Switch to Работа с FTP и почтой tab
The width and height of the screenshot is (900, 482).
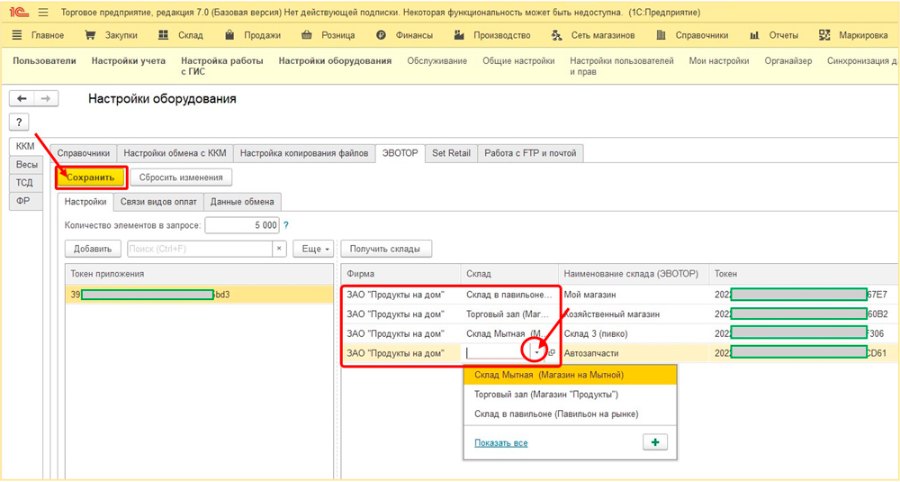pyautogui.click(x=530, y=153)
